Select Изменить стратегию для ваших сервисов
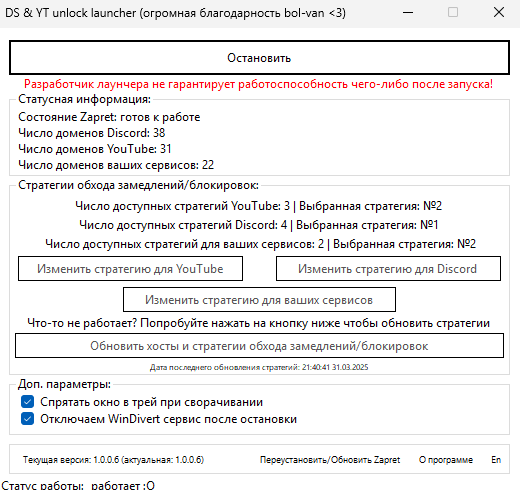Image resolution: width=520 pixels, height=490 pixels. 259,300
